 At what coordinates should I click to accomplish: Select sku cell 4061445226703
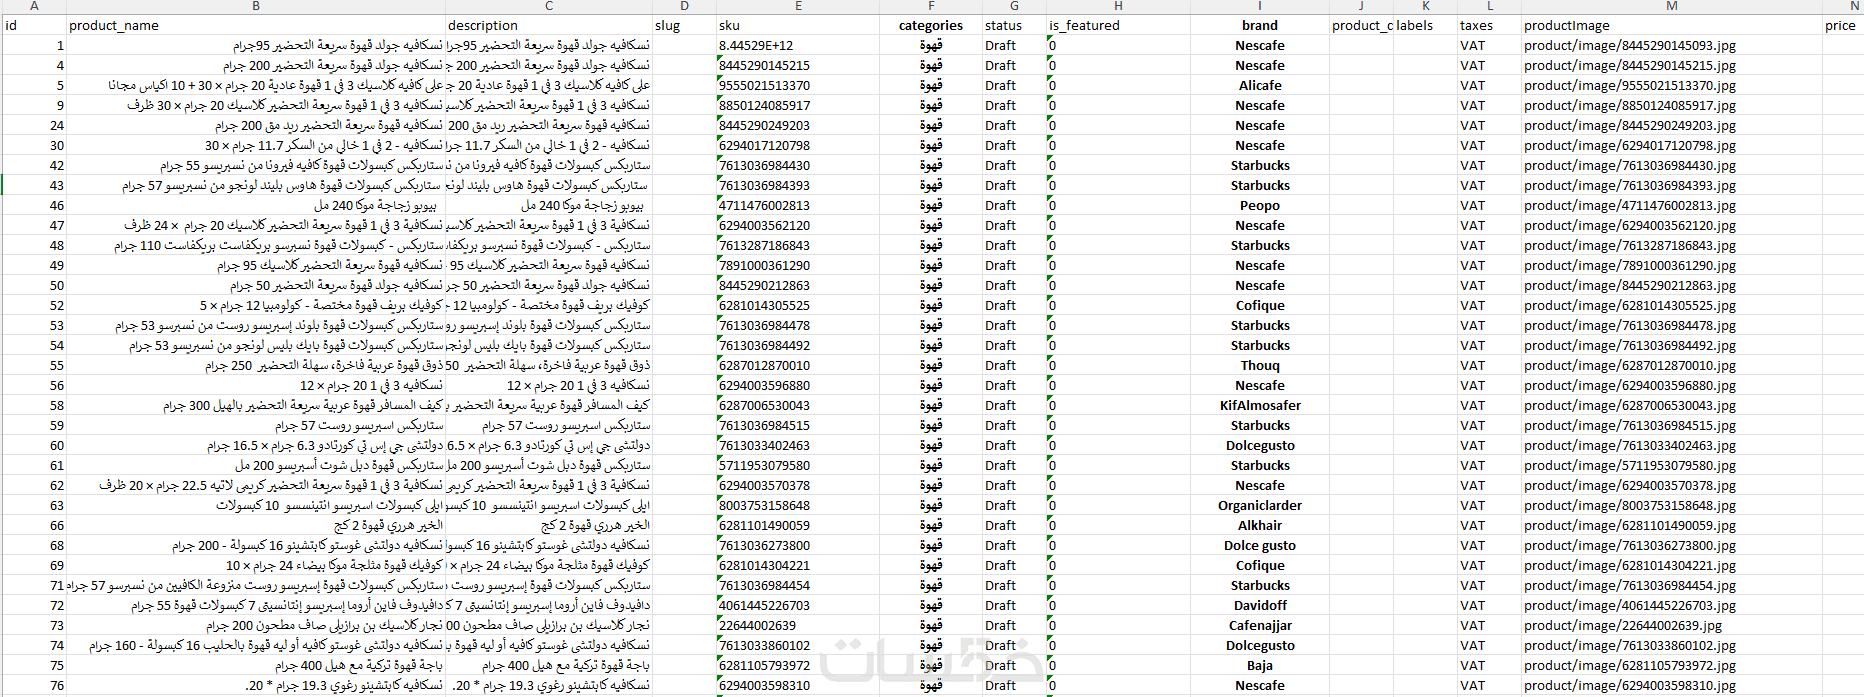798,605
